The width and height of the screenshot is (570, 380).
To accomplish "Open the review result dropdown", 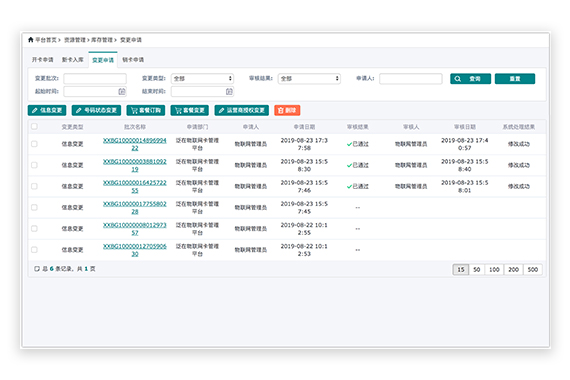I will (x=309, y=79).
